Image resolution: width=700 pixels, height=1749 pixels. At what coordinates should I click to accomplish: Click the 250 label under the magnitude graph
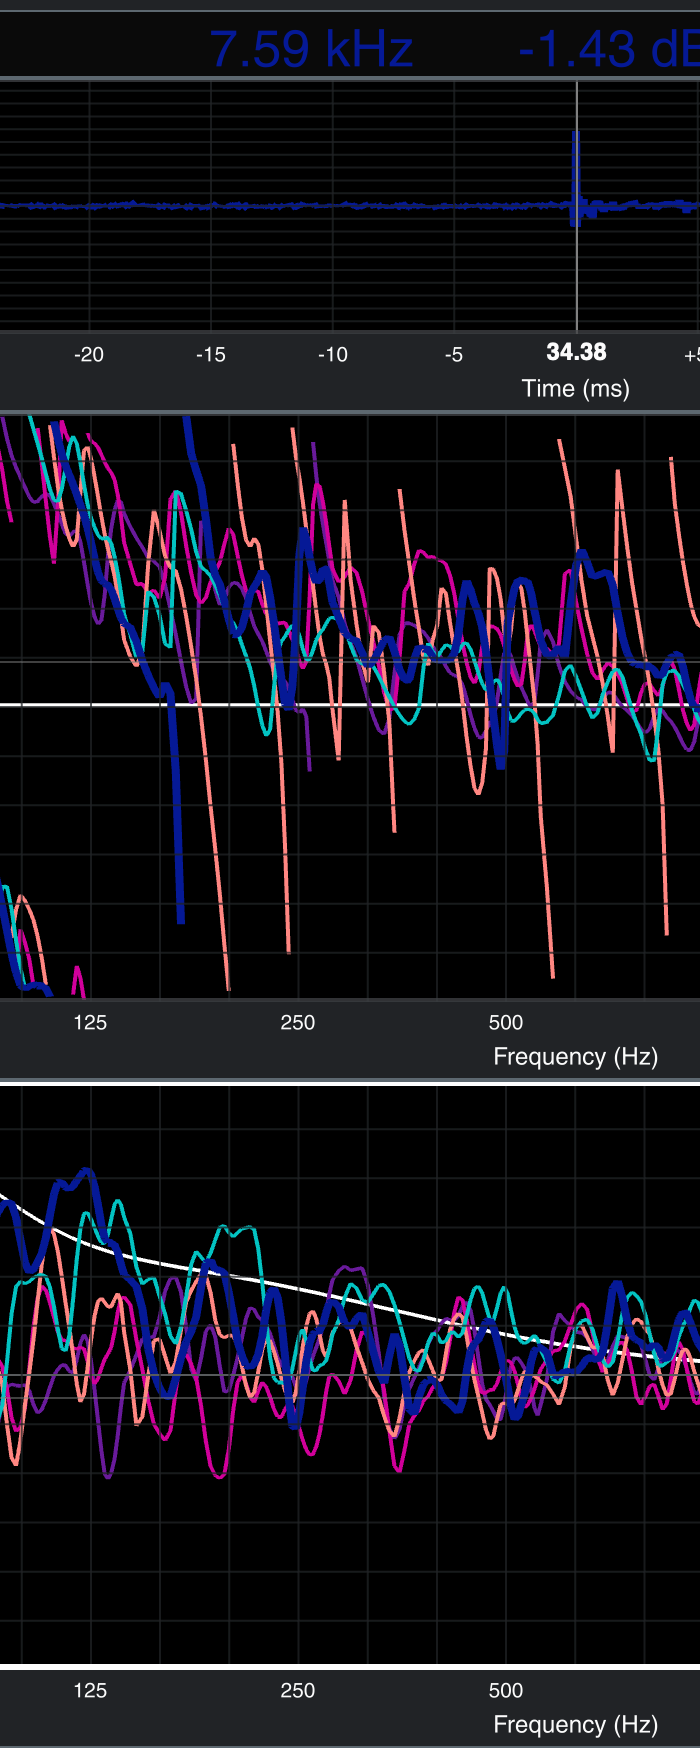[x=298, y=1691]
